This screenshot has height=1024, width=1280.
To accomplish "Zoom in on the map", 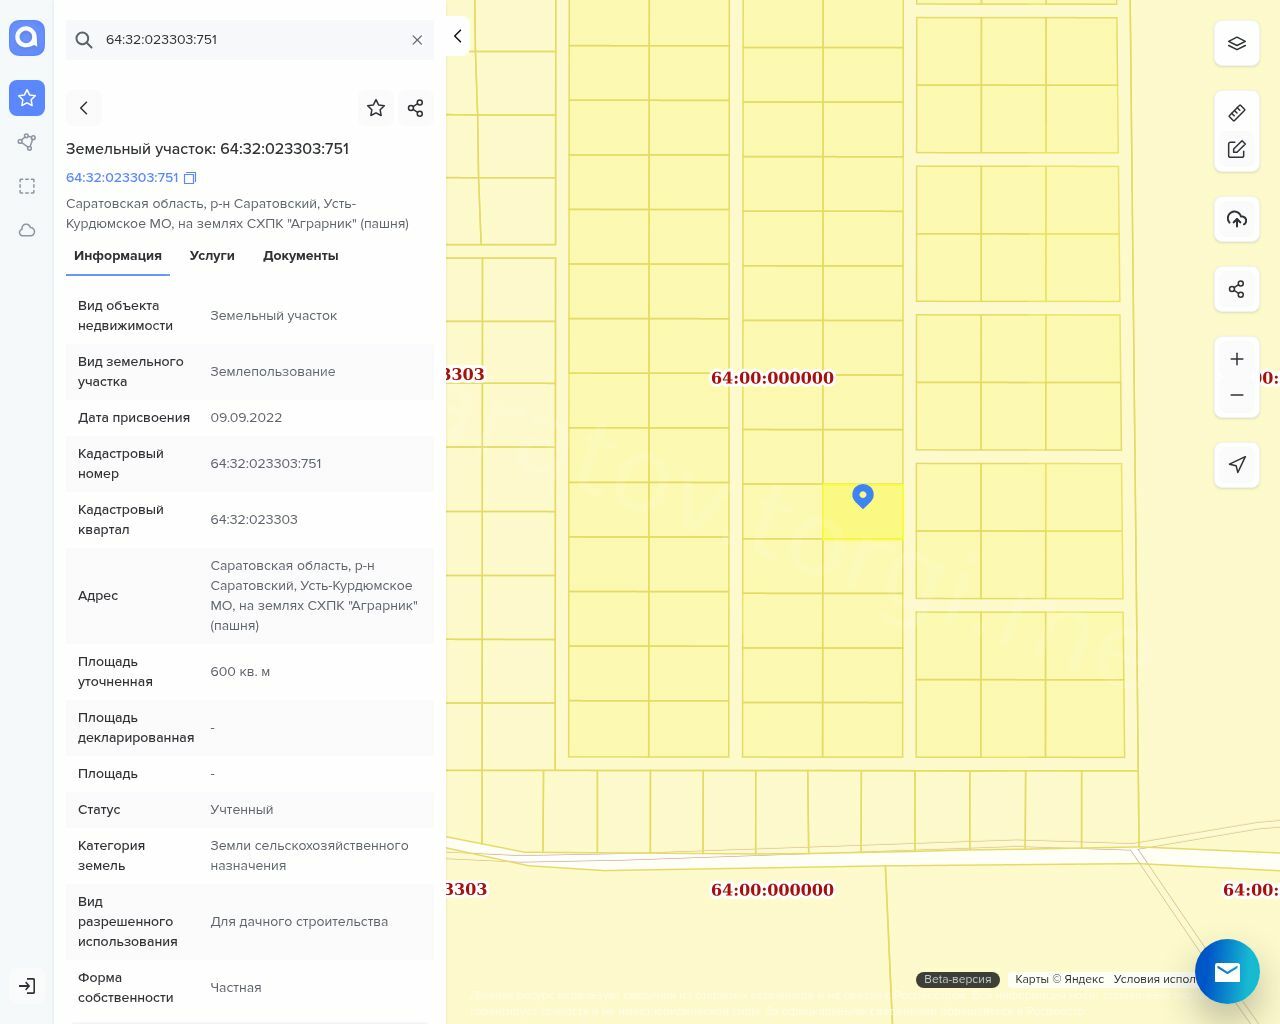I will pyautogui.click(x=1237, y=359).
